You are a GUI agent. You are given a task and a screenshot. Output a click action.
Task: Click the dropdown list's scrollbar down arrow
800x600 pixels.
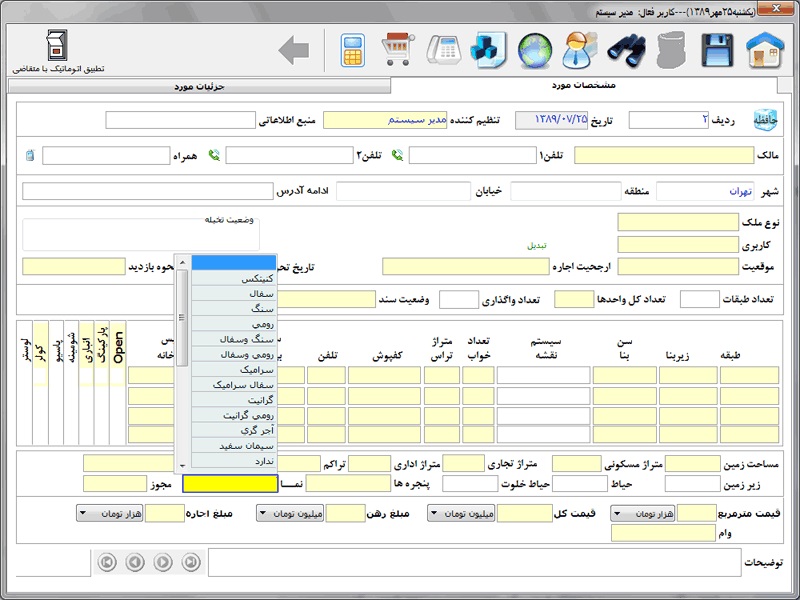point(181,466)
